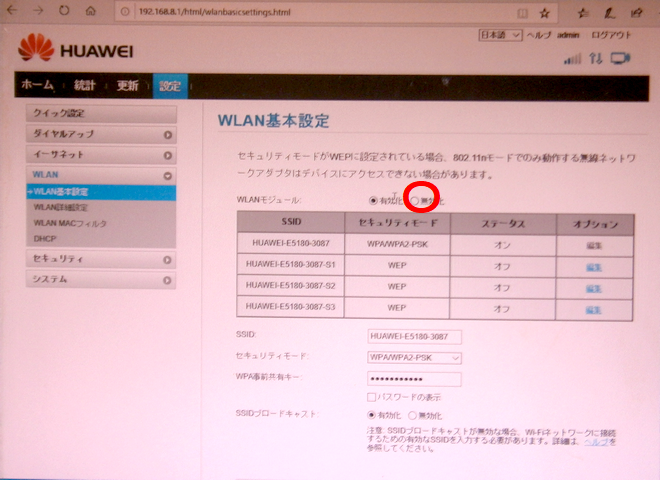The width and height of the screenshot is (660, 480).
Task: Open the 更新 tab
Action: click(x=128, y=85)
